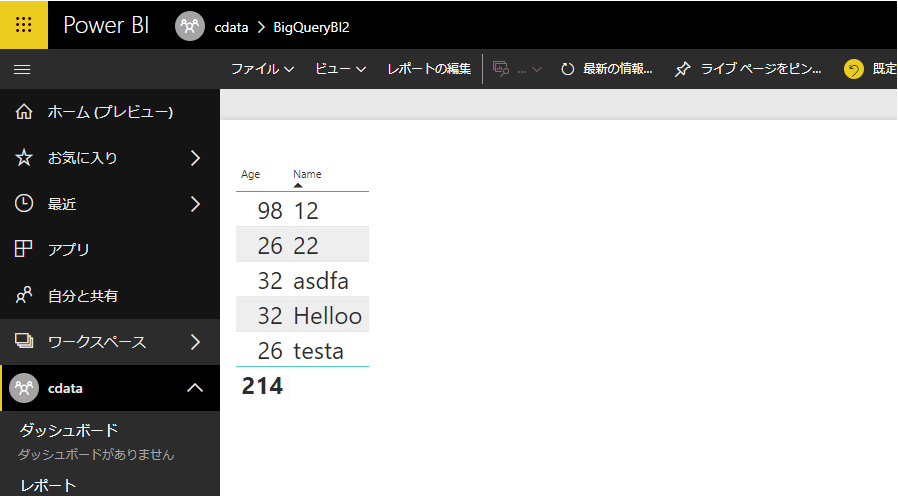Collapse navigation pane with hamburger icon
This screenshot has width=898, height=496.
click(22, 69)
